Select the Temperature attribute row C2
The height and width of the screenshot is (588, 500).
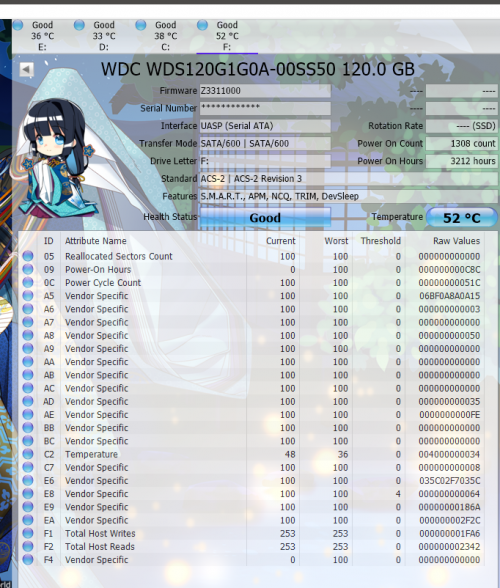(251, 454)
